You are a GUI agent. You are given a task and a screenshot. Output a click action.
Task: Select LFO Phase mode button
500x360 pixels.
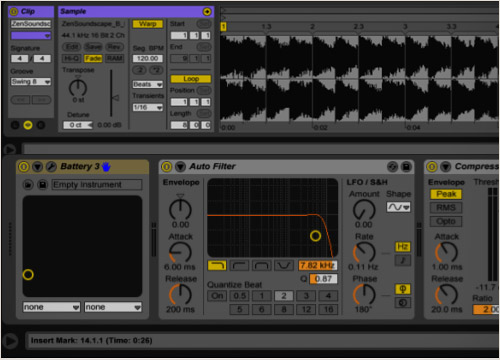click(403, 289)
